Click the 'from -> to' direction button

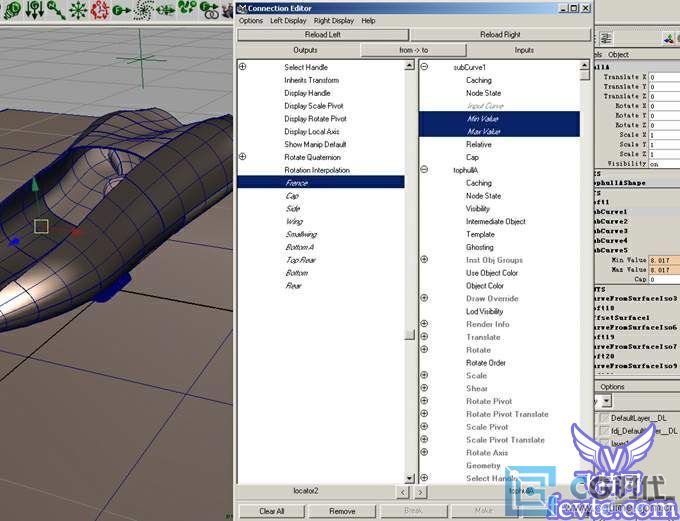[413, 50]
